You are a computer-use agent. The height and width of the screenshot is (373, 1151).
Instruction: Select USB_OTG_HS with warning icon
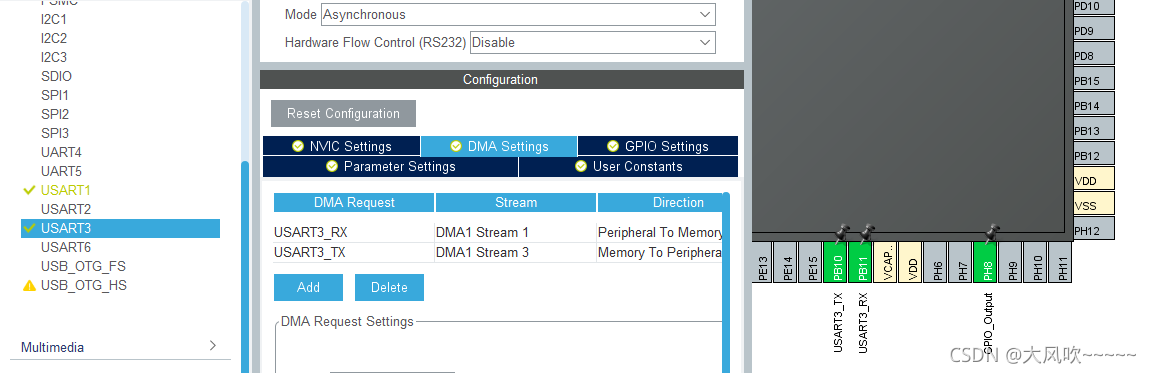[84, 285]
